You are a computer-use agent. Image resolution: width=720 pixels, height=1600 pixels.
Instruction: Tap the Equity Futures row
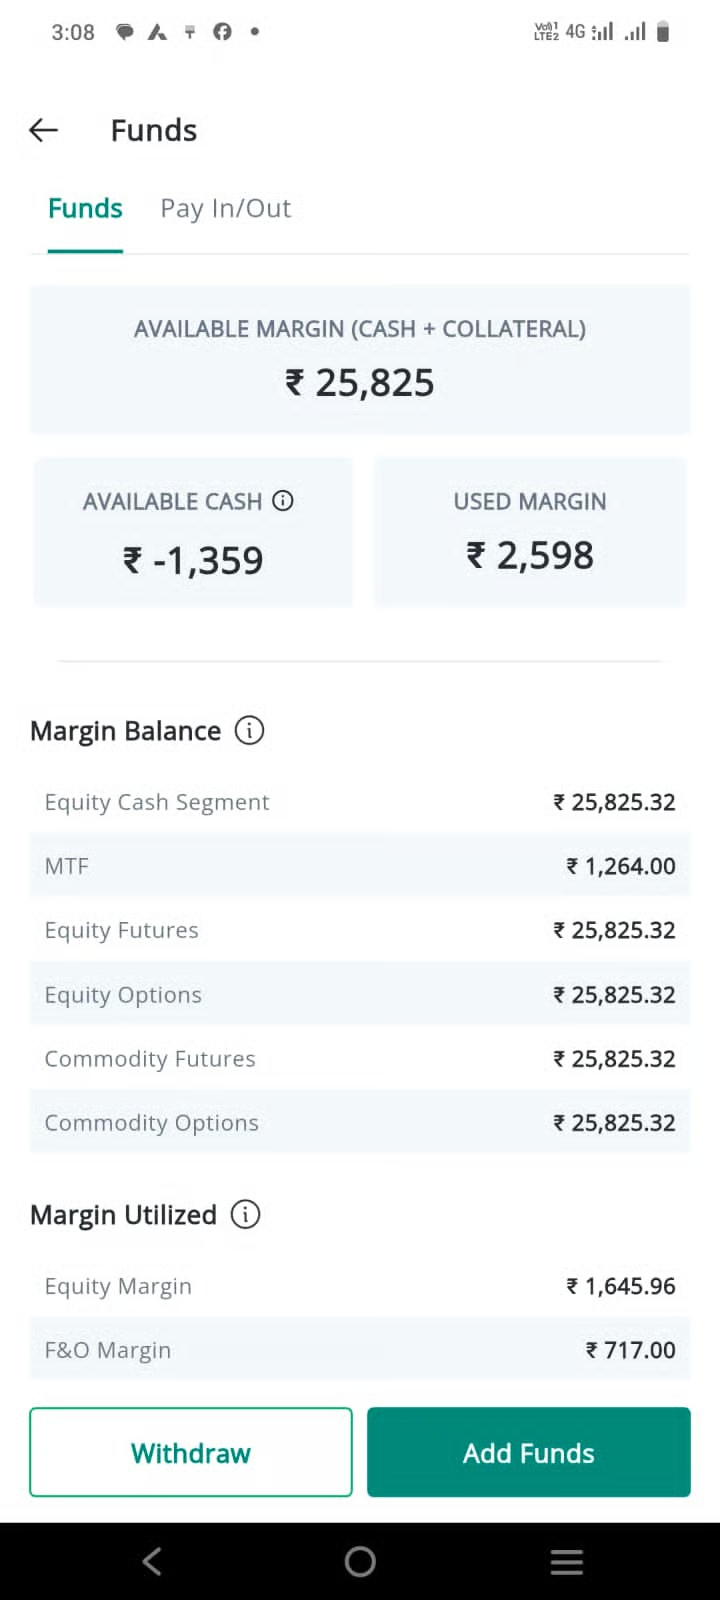pos(360,930)
